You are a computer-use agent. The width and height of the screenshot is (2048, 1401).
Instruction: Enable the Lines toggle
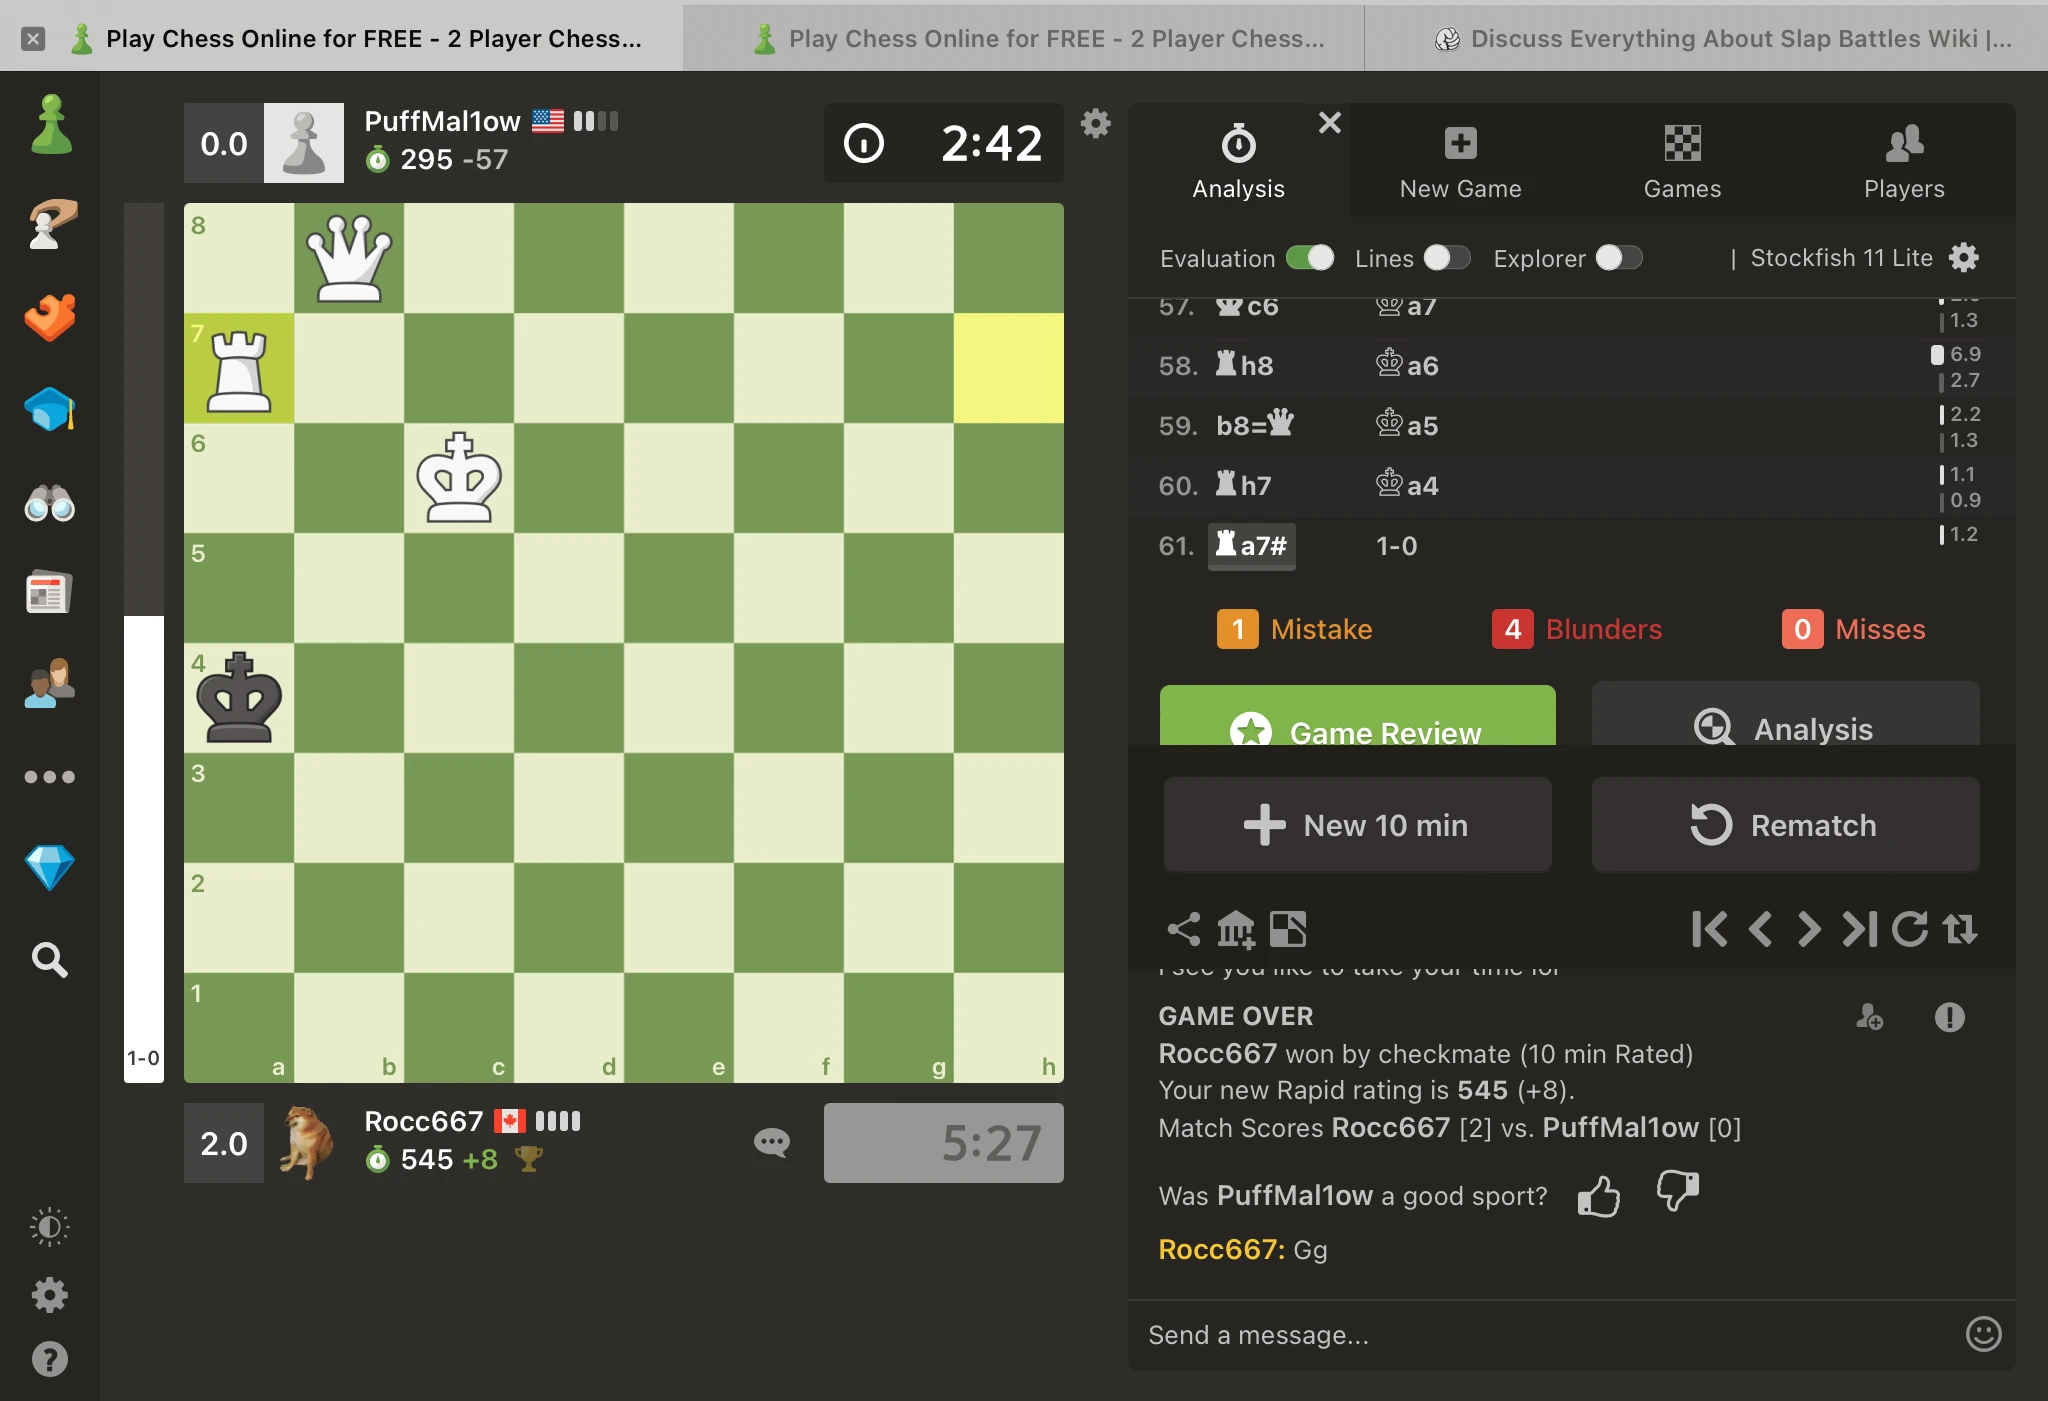tap(1446, 258)
